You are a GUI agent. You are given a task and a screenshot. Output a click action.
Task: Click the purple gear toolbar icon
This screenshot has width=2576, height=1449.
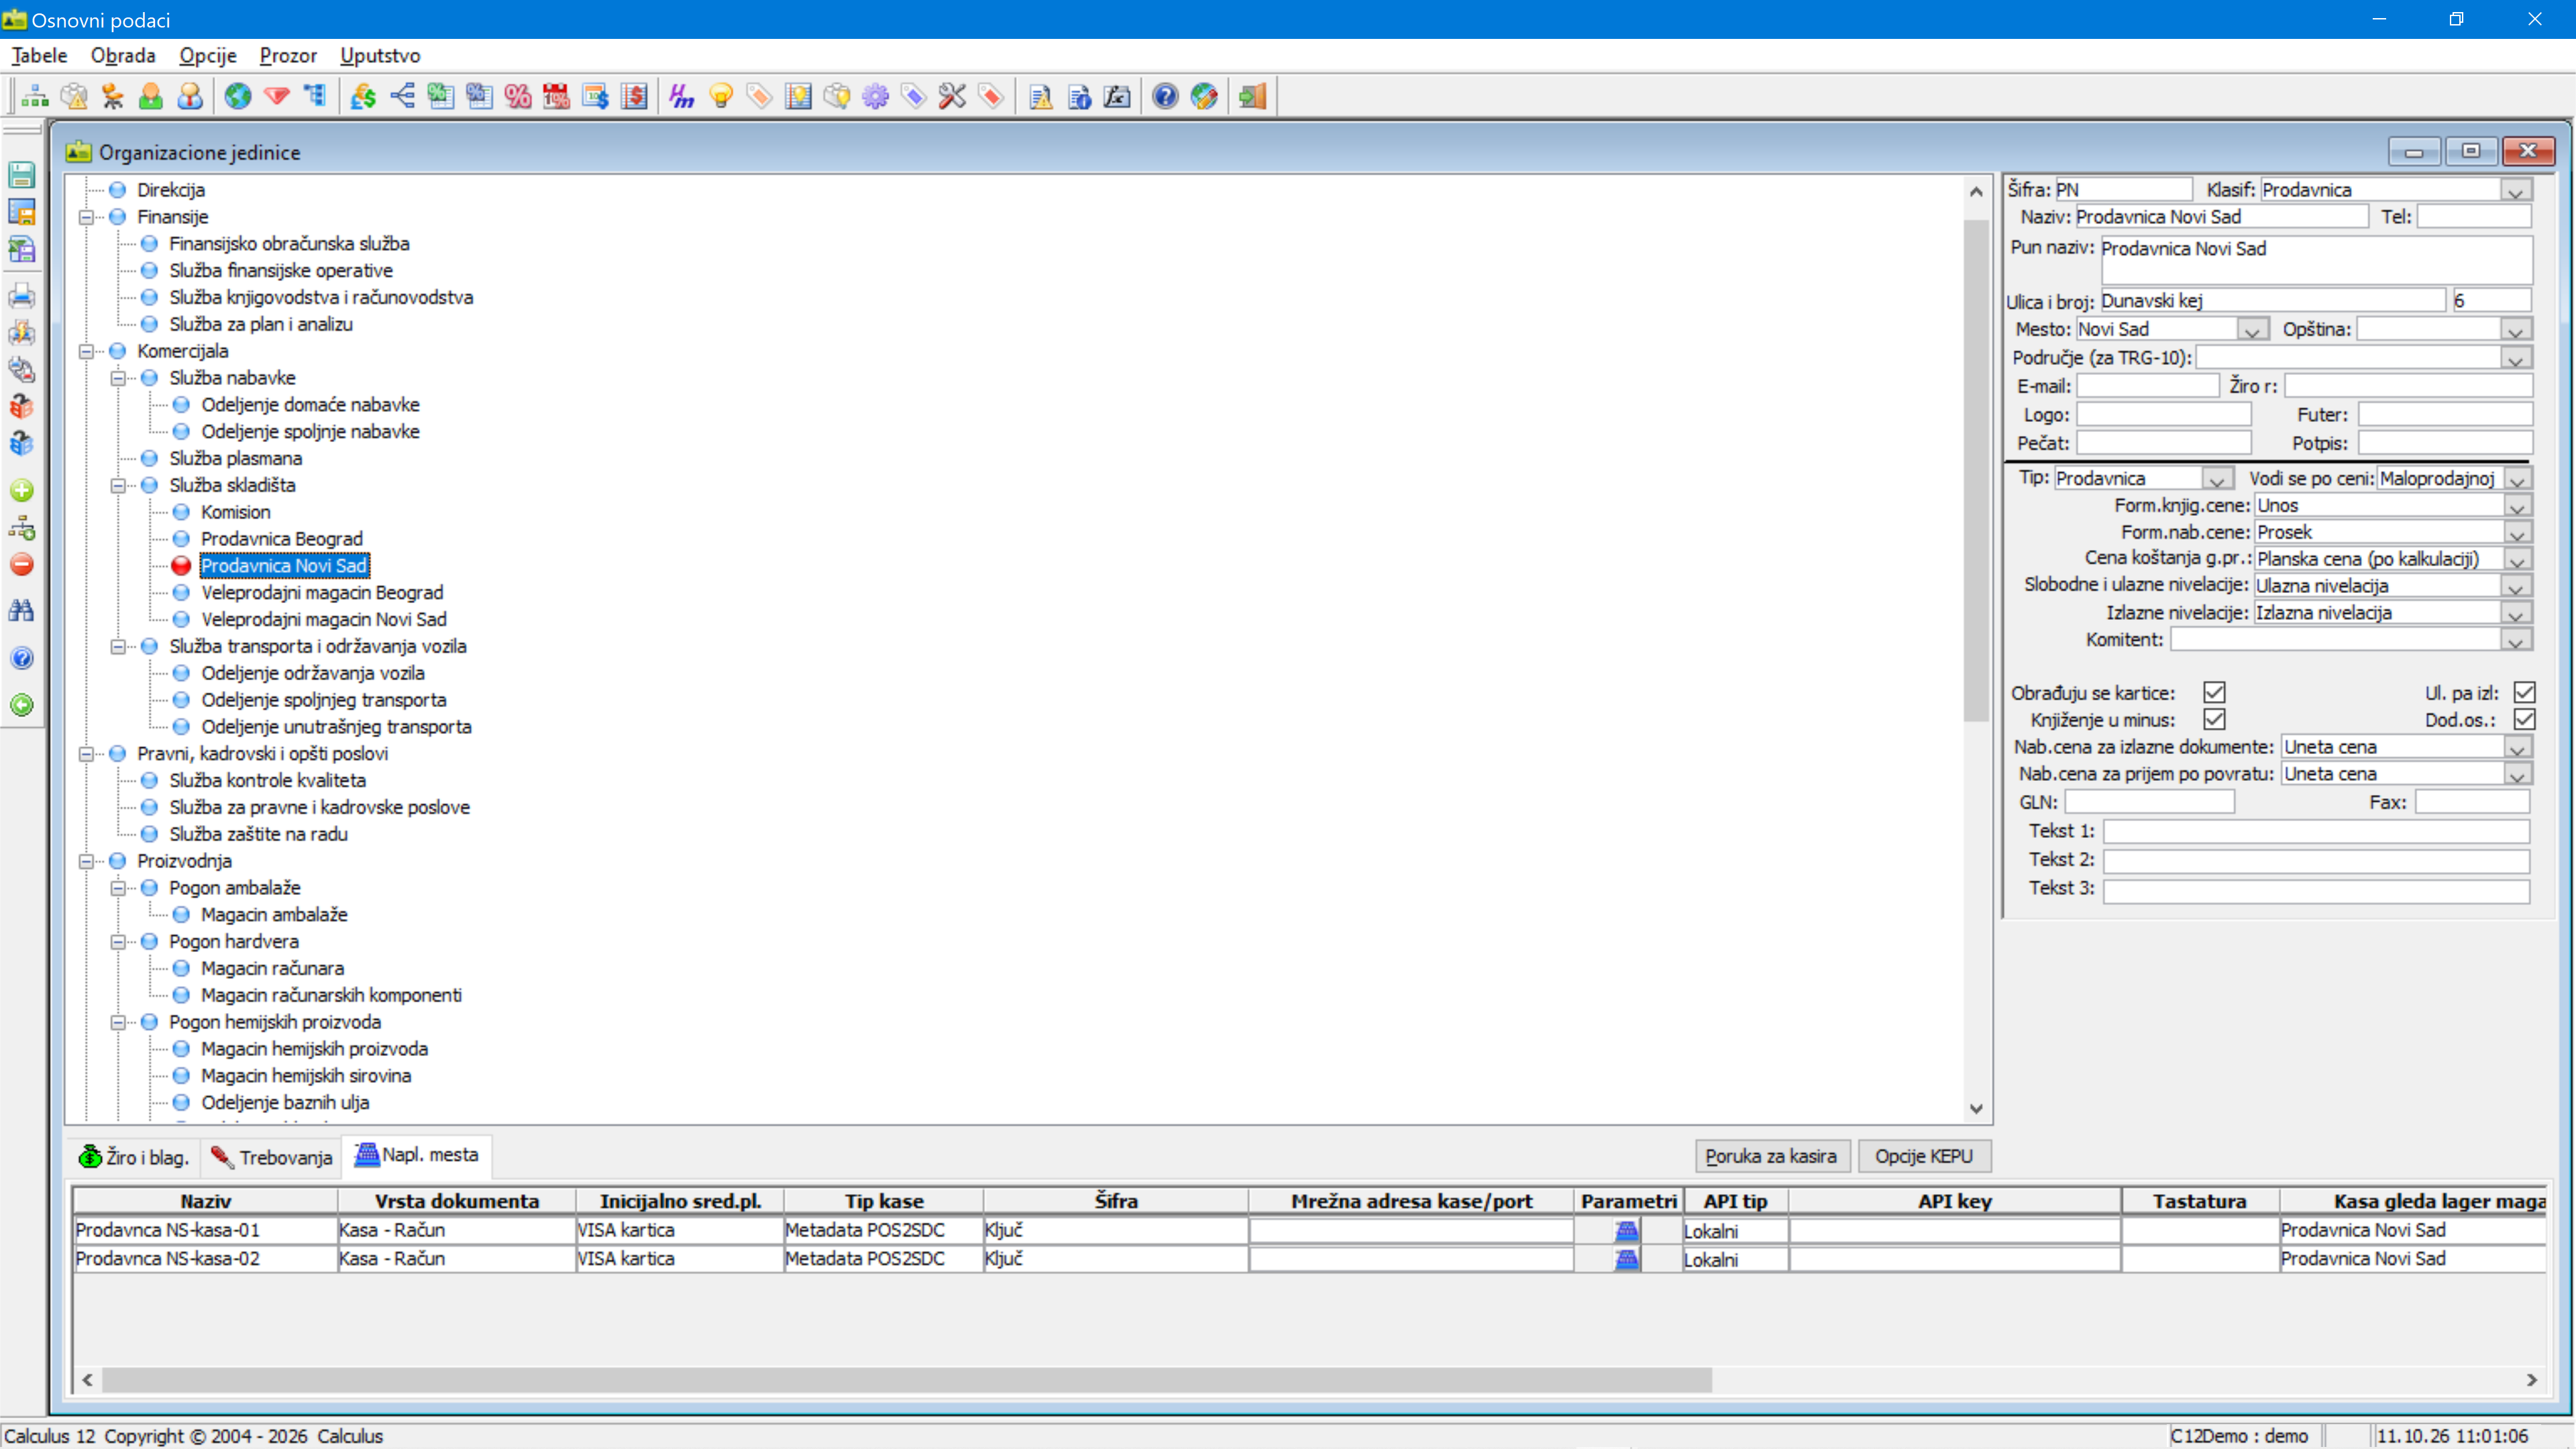pyautogui.click(x=875, y=96)
